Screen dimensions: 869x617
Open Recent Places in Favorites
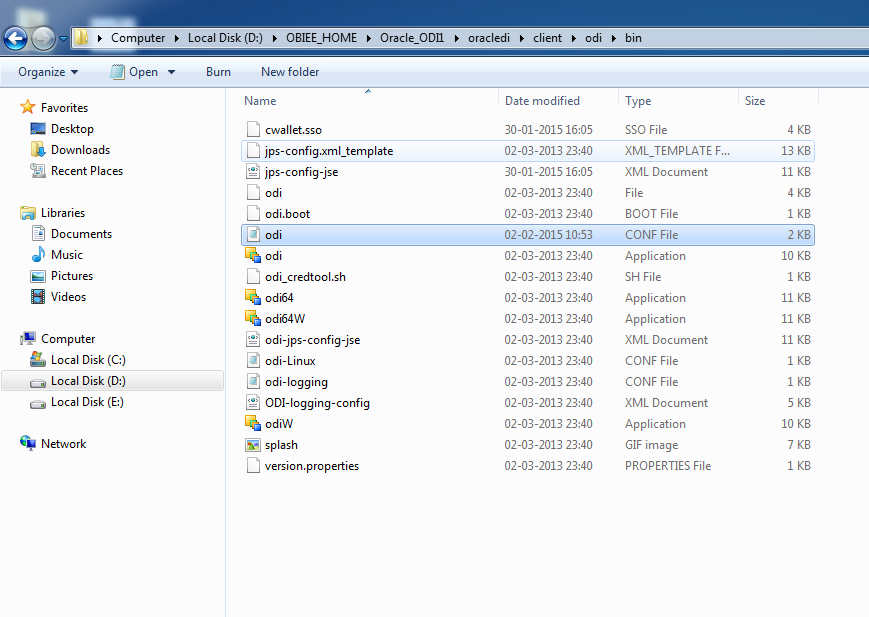[x=86, y=171]
